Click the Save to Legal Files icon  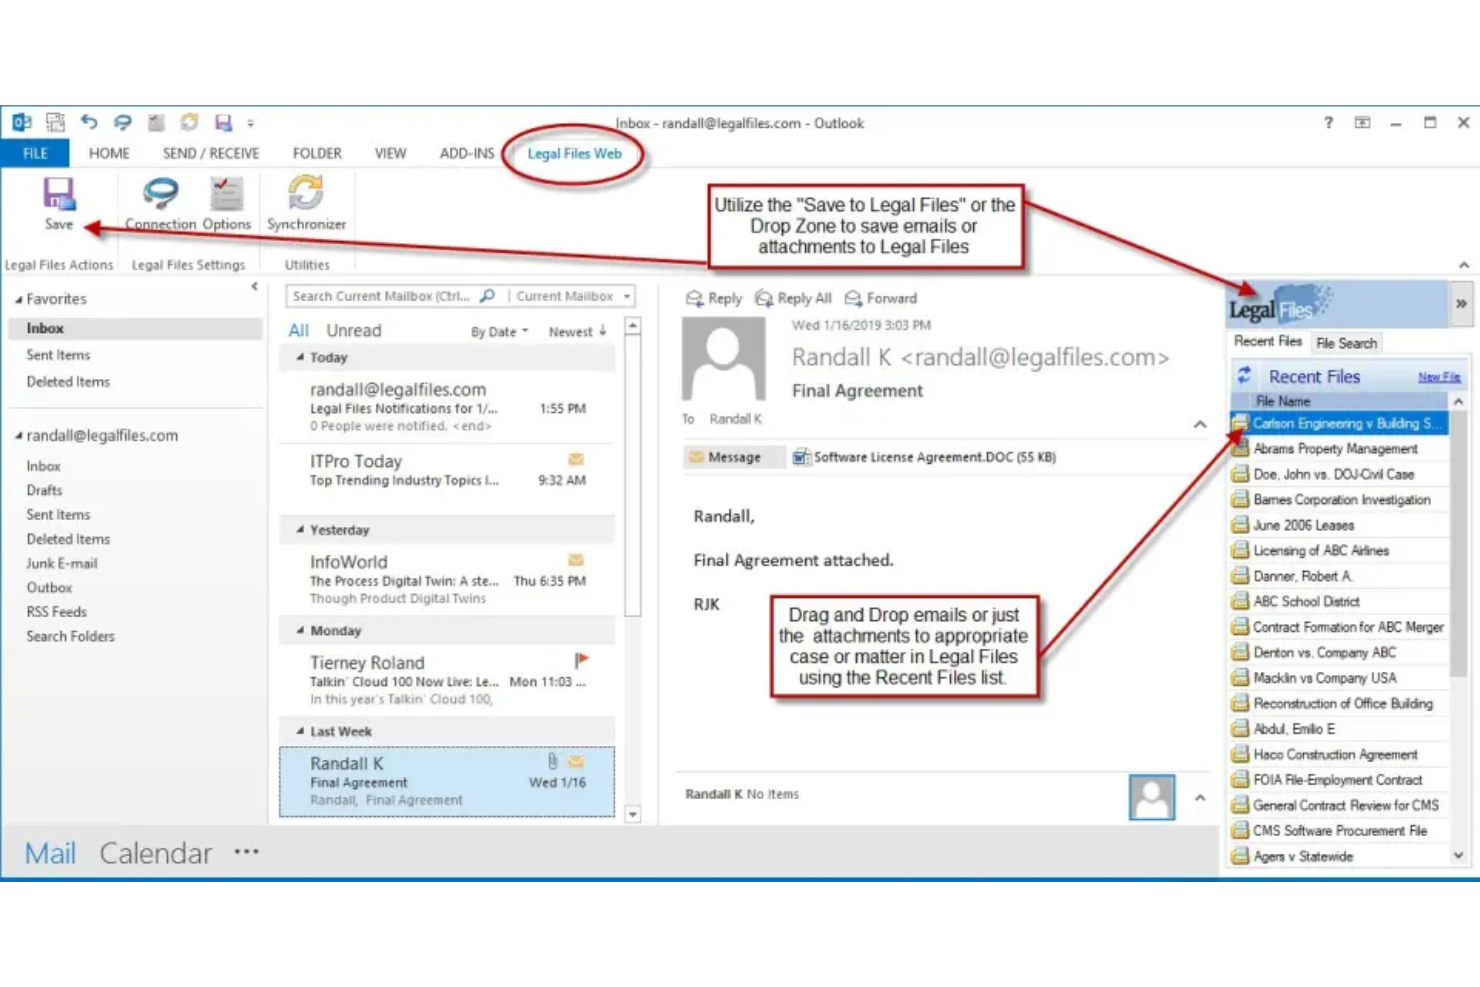[x=58, y=195]
